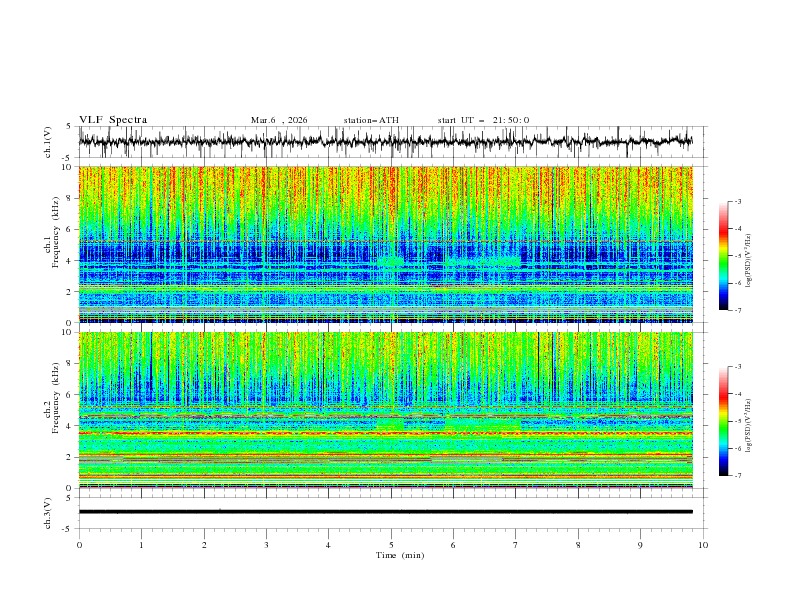792x612 pixels.
Task: Click the time axis tick label "5"
Action: coord(391,545)
